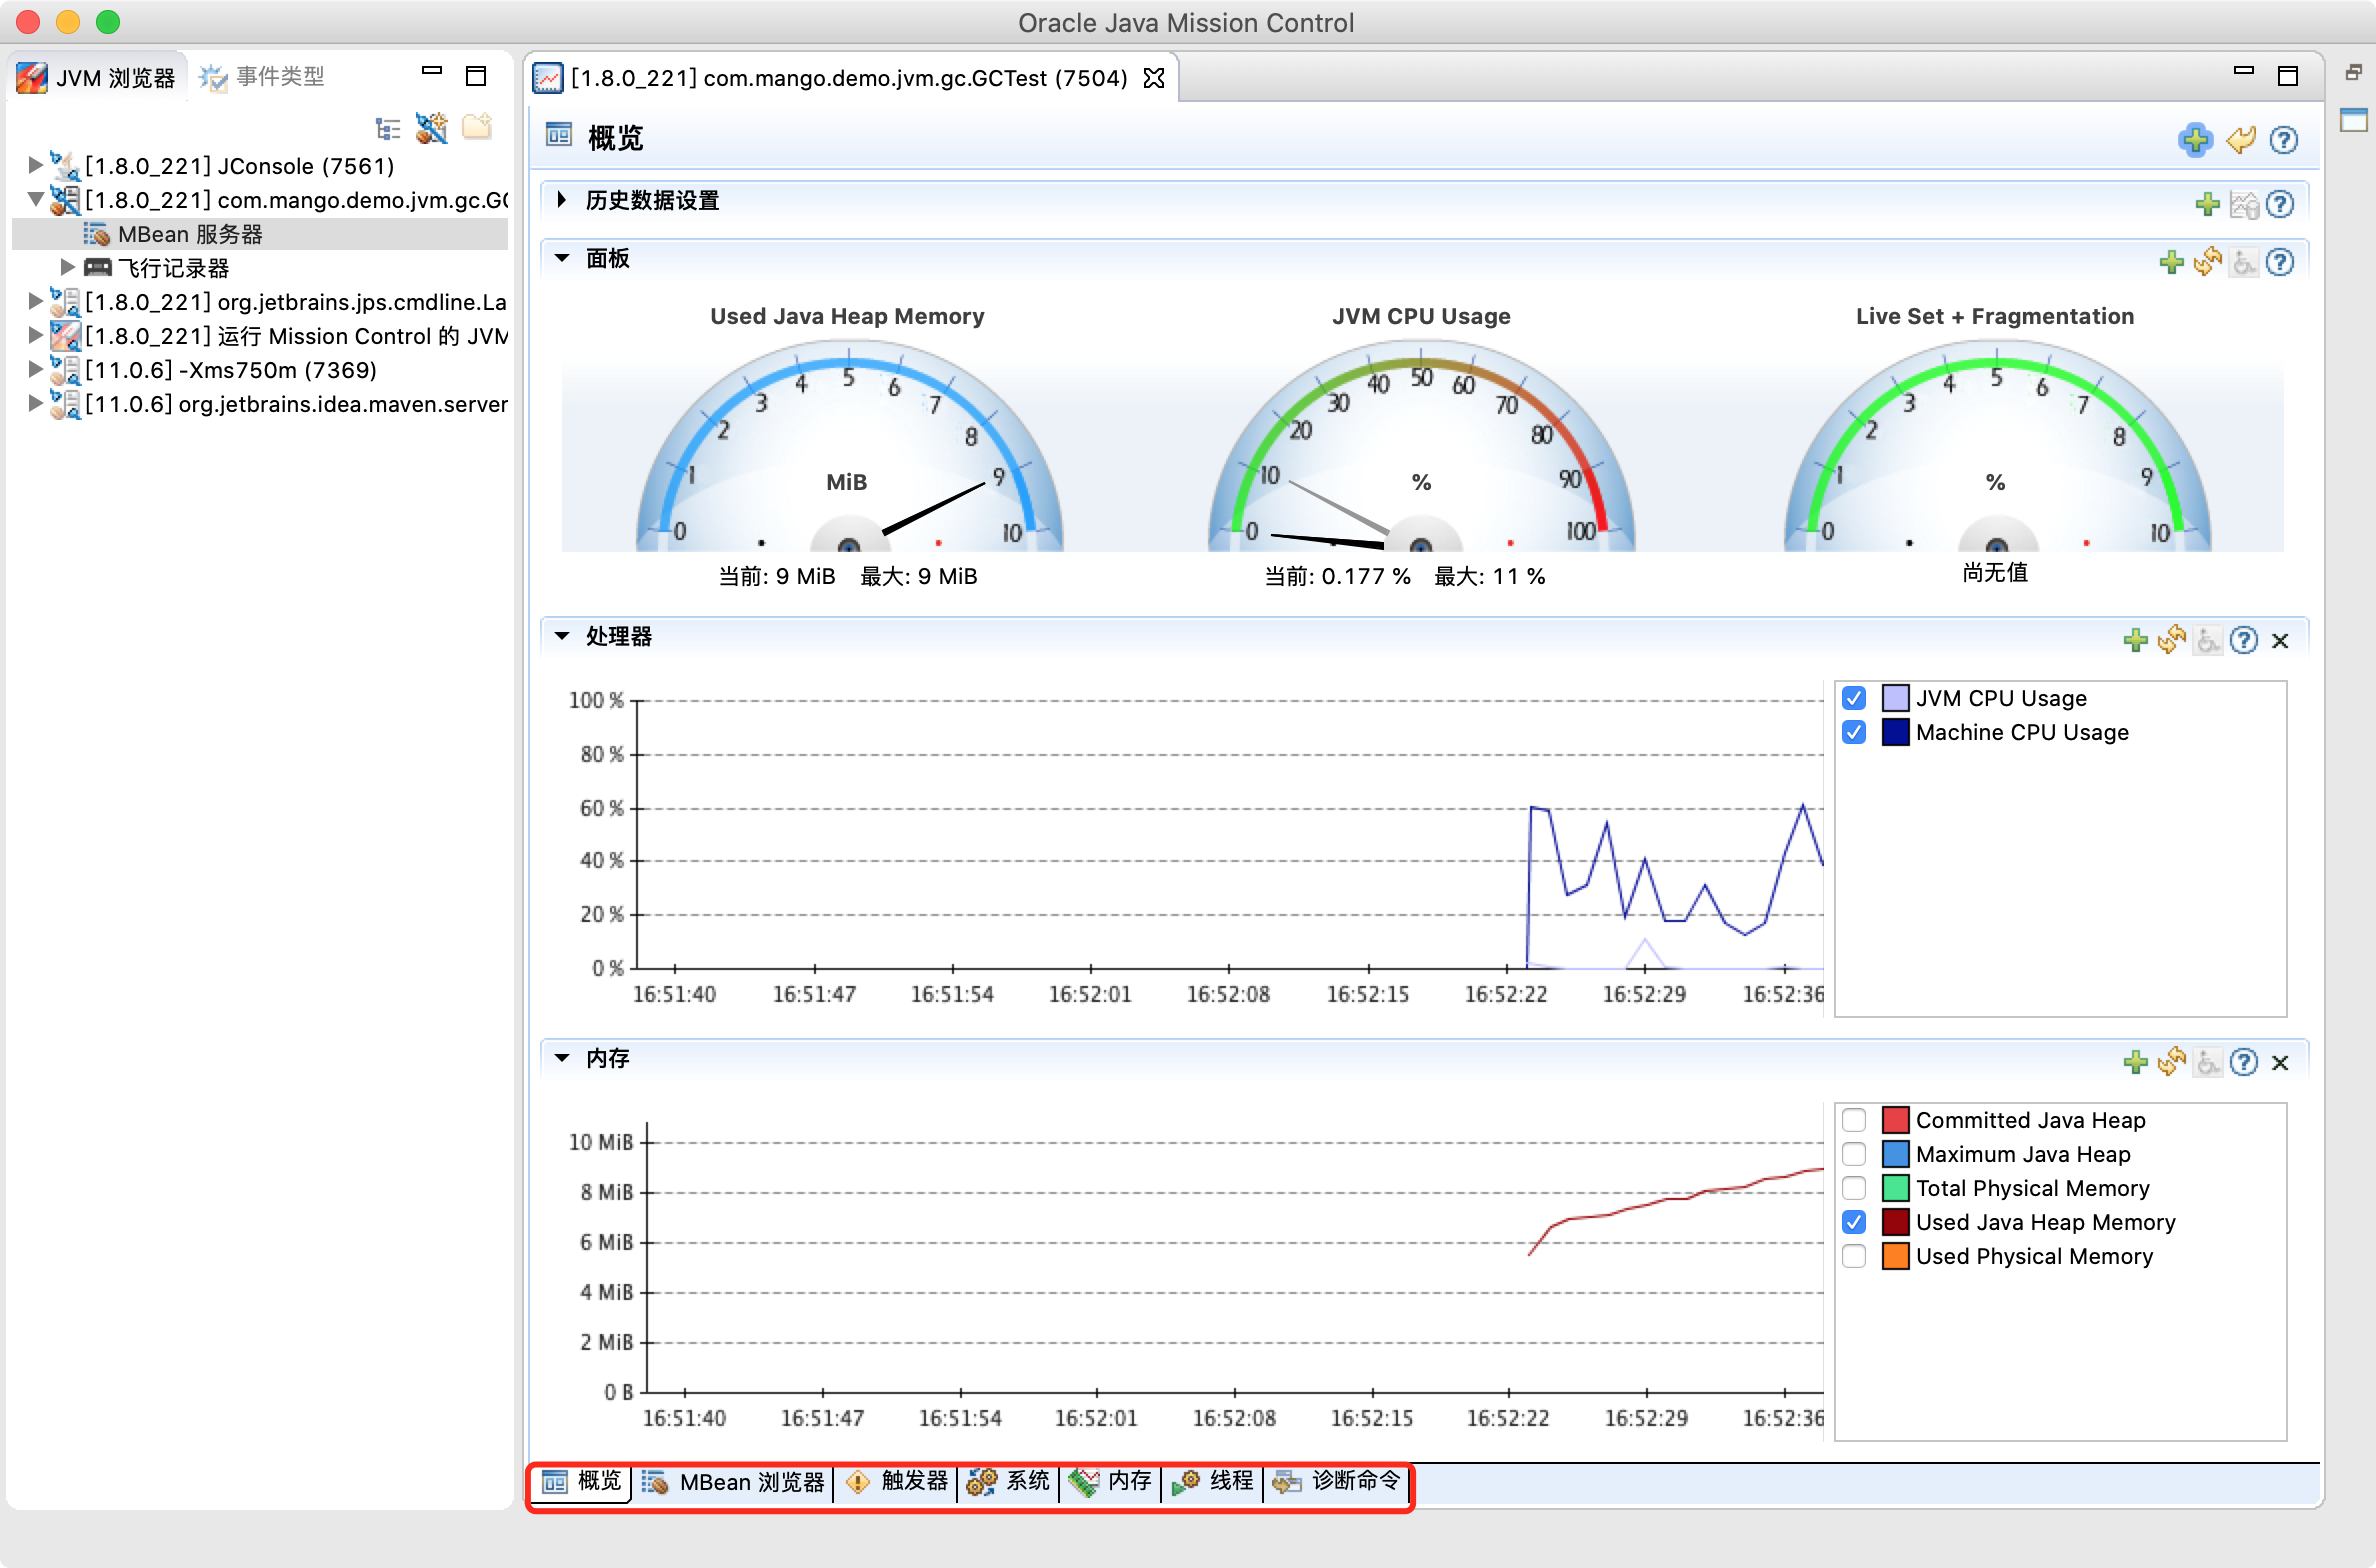Minimize the JVM browser panel
The height and width of the screenshot is (1568, 2376).
tap(432, 72)
